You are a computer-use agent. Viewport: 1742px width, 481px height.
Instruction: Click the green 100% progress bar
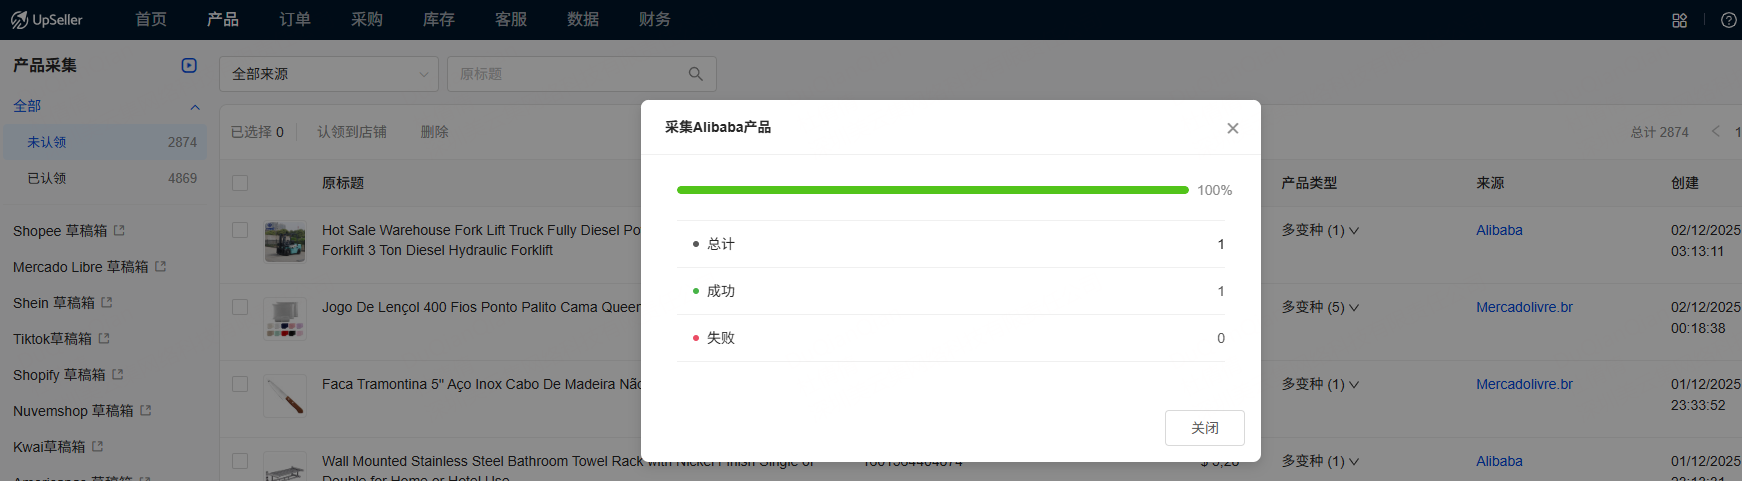932,190
